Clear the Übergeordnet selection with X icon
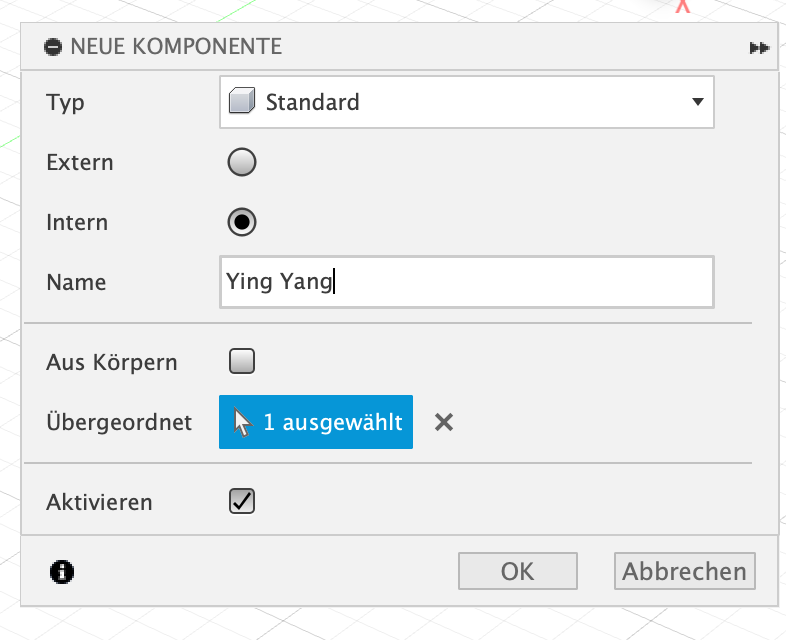This screenshot has height=640, width=786. tap(444, 423)
